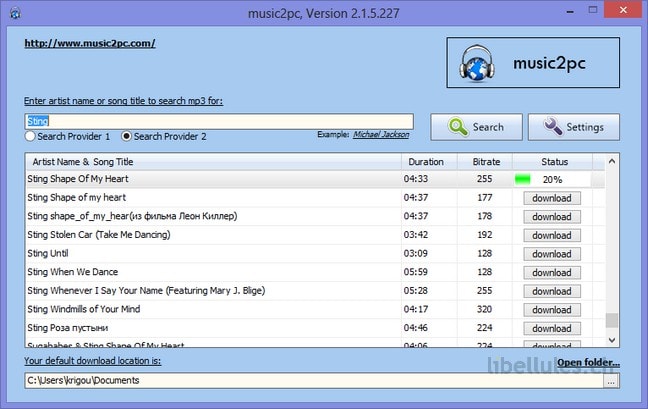This screenshot has width=648, height=409.
Task: Sort by Artist Name & Song Title column
Action: pos(213,162)
